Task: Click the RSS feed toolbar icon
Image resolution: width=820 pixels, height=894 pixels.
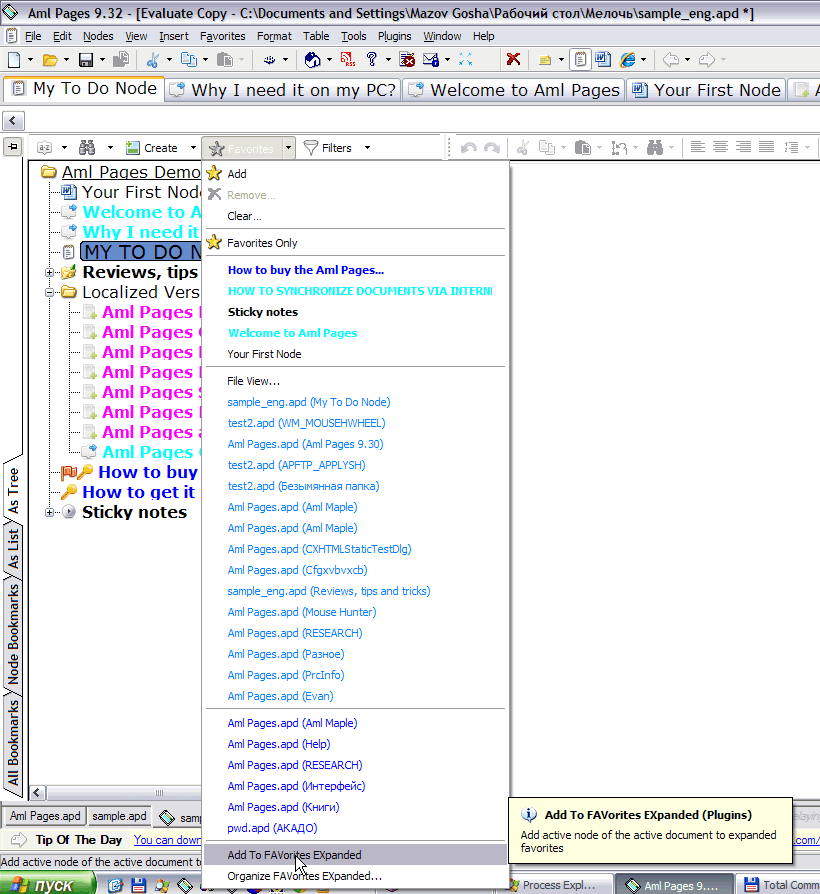Action: coord(347,59)
